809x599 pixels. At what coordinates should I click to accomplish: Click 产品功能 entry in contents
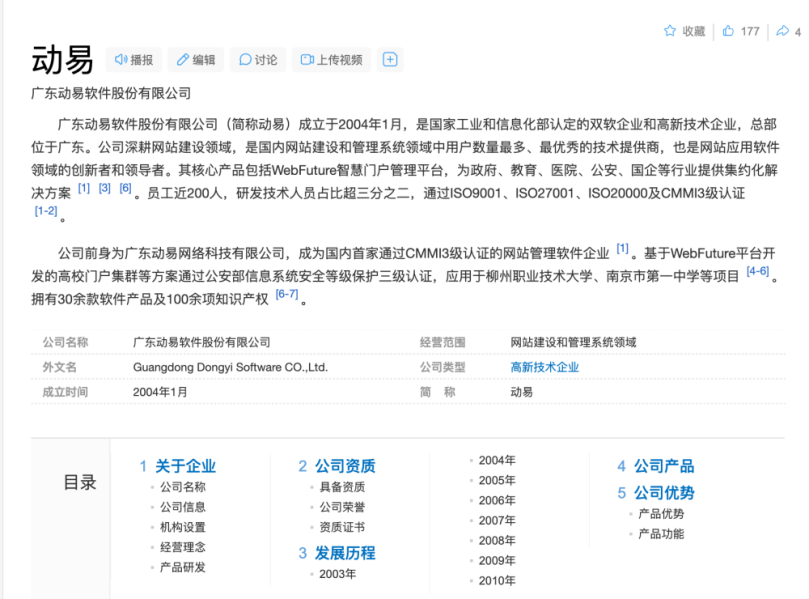point(661,534)
